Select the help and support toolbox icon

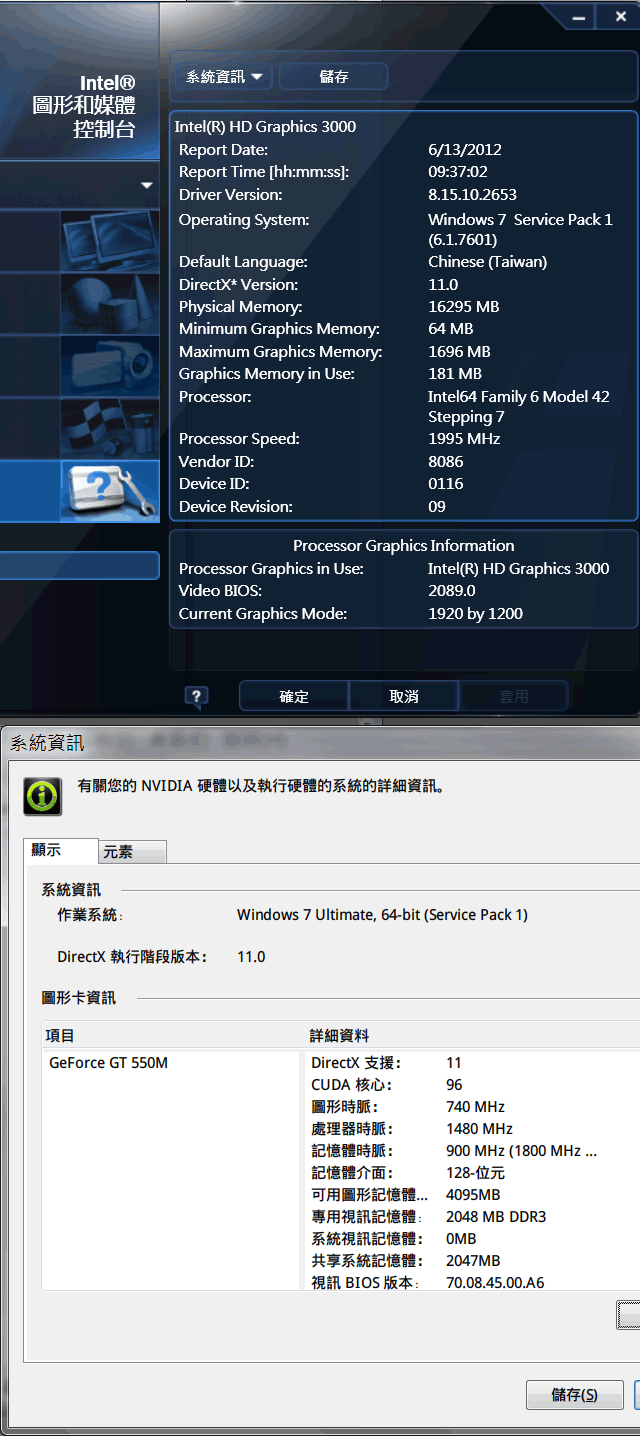click(109, 490)
